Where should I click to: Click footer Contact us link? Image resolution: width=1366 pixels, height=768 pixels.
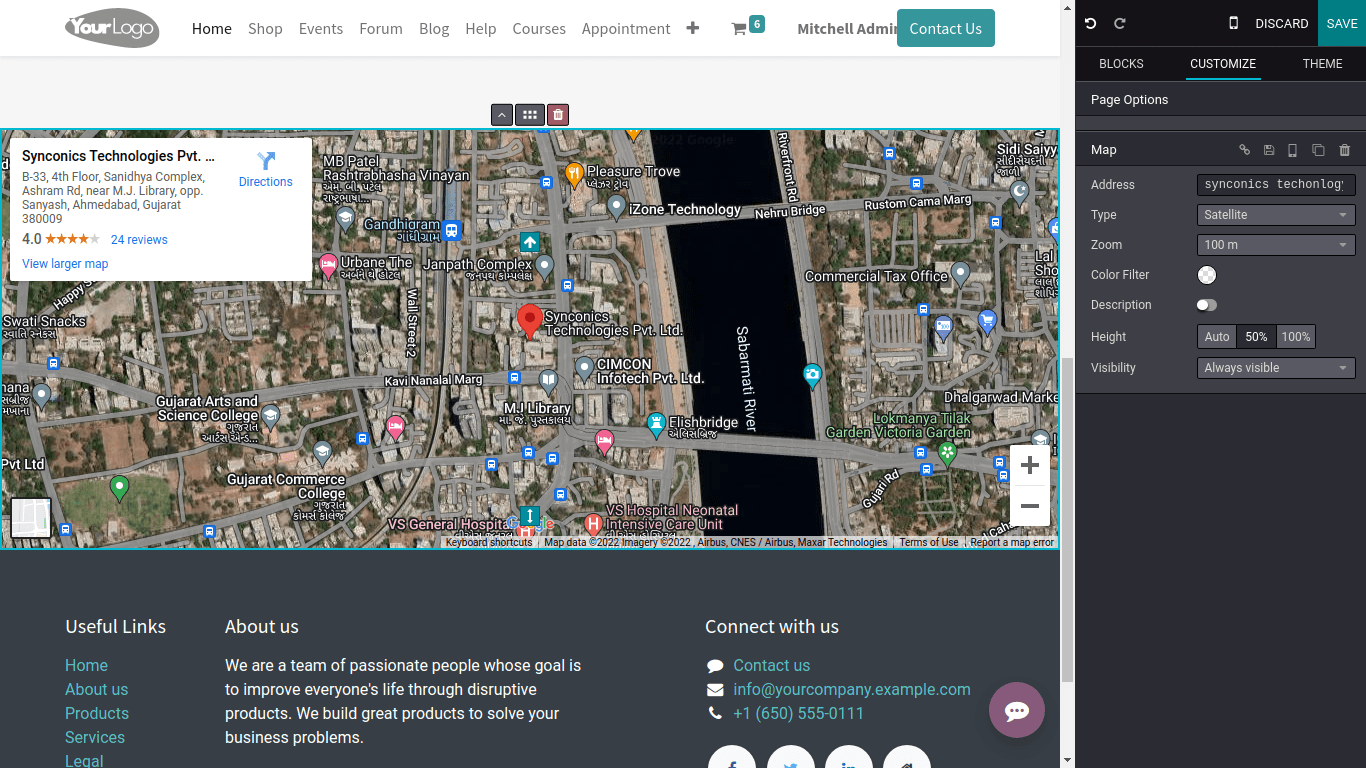(772, 665)
